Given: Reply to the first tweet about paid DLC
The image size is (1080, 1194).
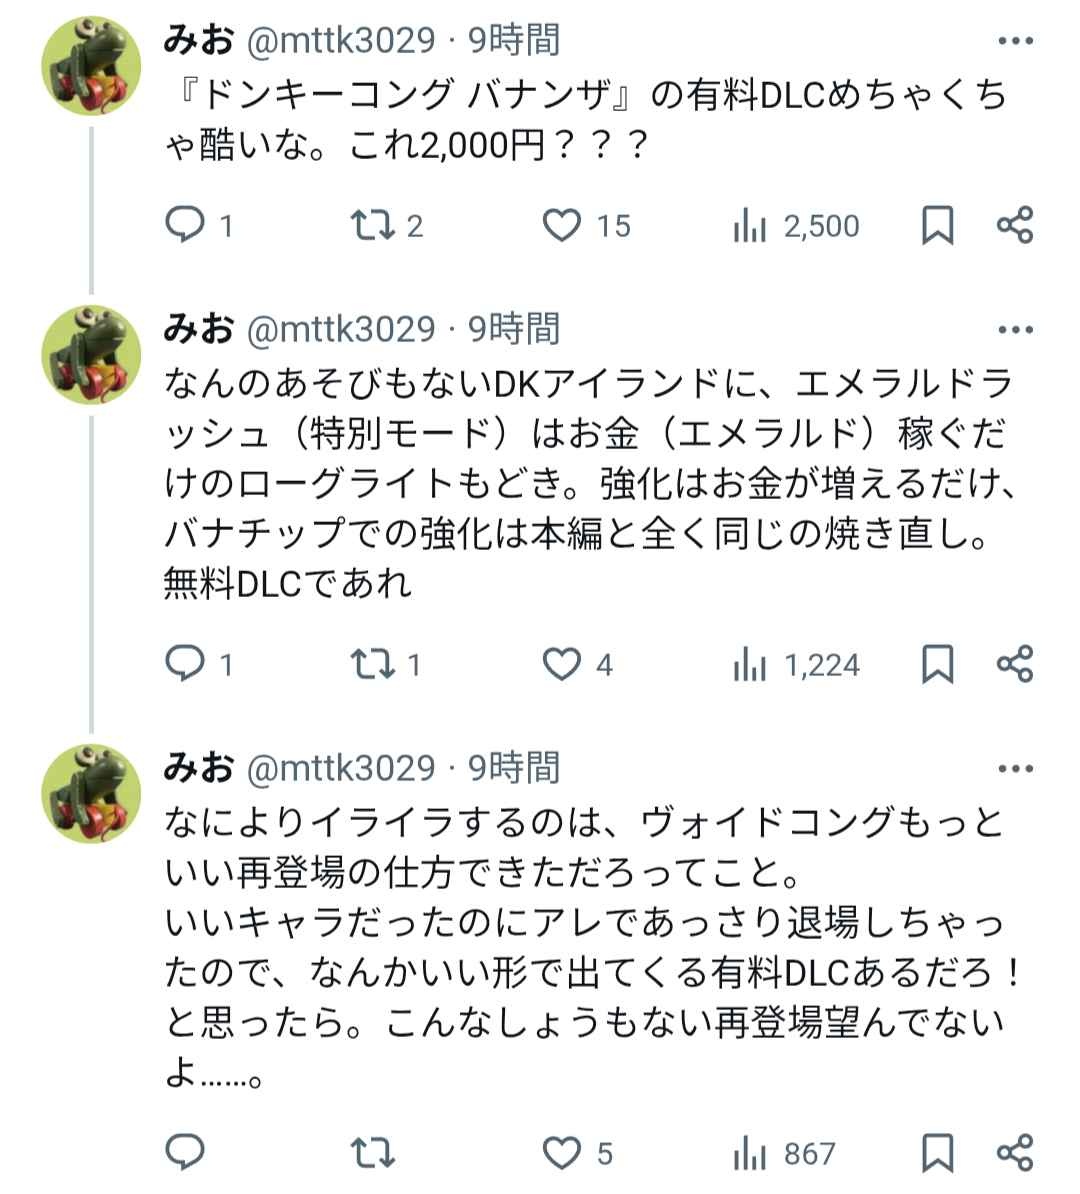Looking at the screenshot, I should (185, 225).
